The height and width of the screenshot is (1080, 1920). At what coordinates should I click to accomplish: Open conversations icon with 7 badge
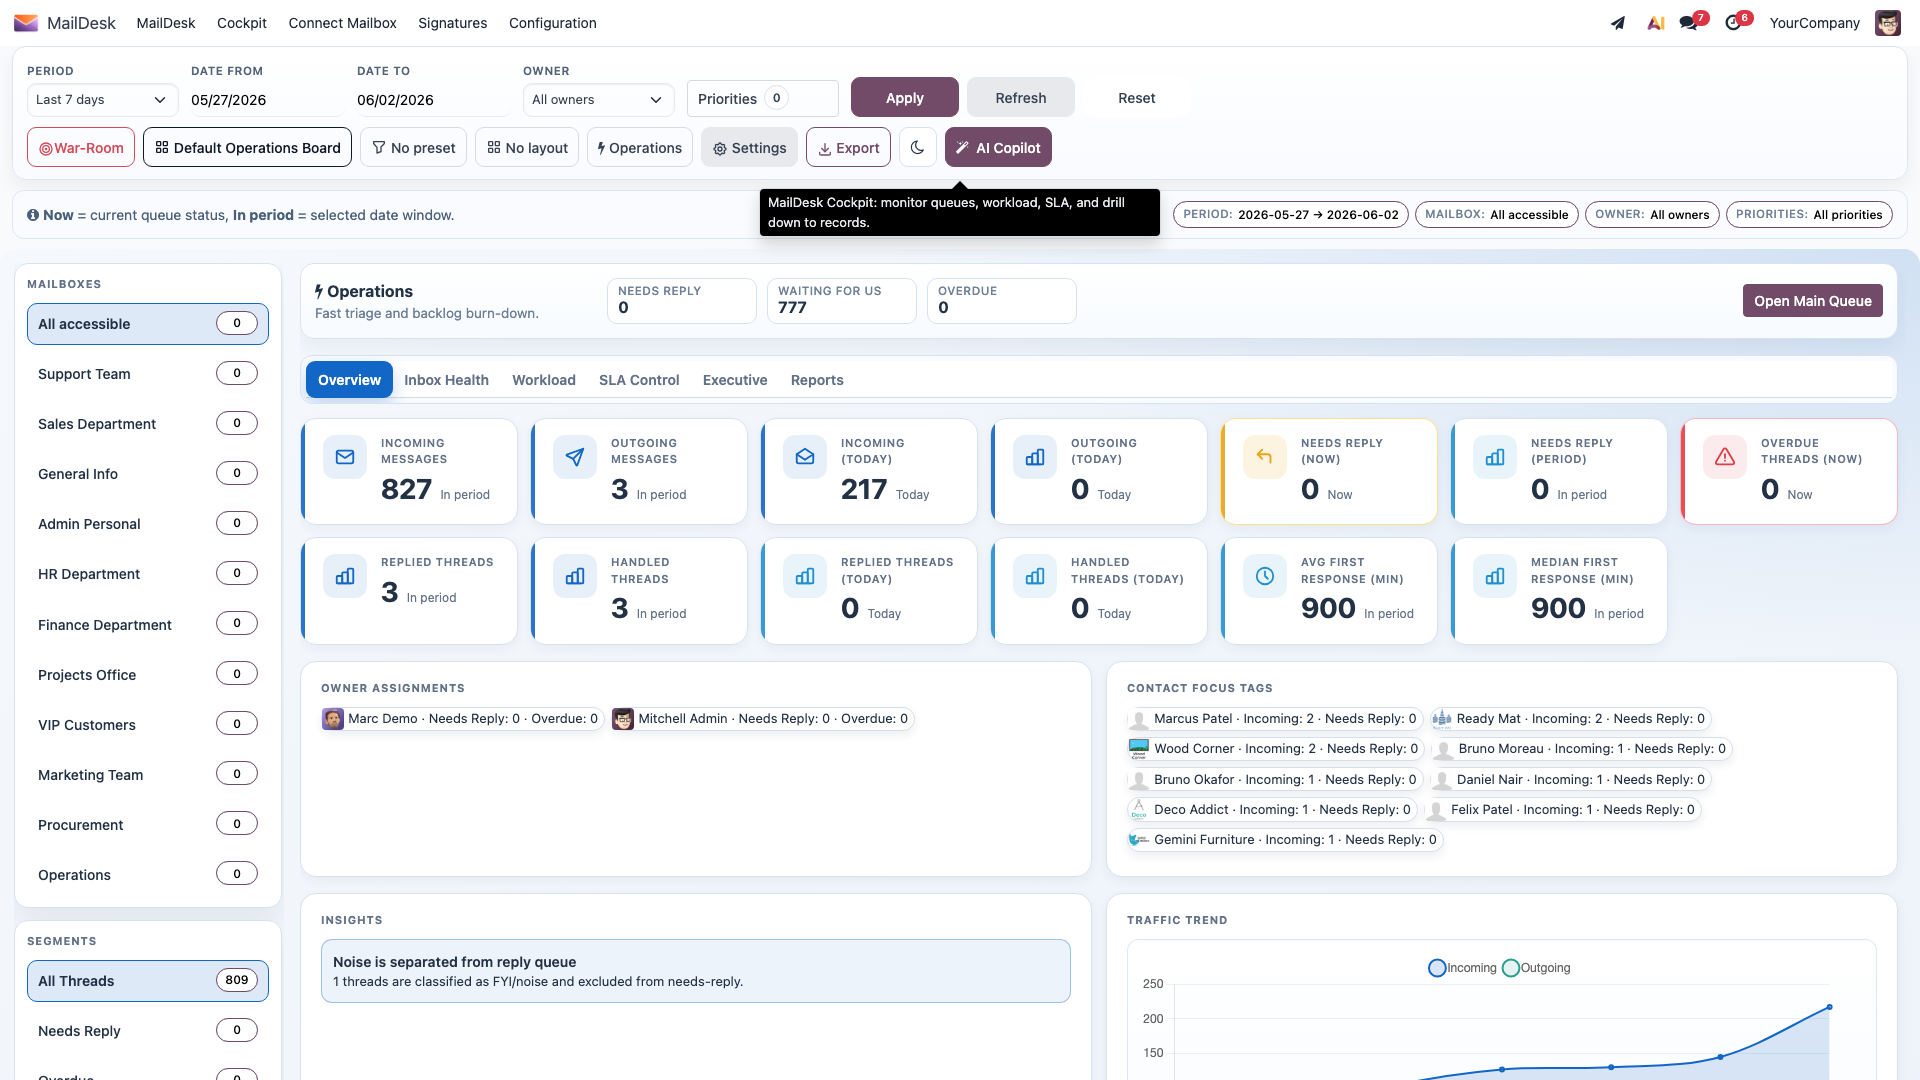click(x=1689, y=23)
